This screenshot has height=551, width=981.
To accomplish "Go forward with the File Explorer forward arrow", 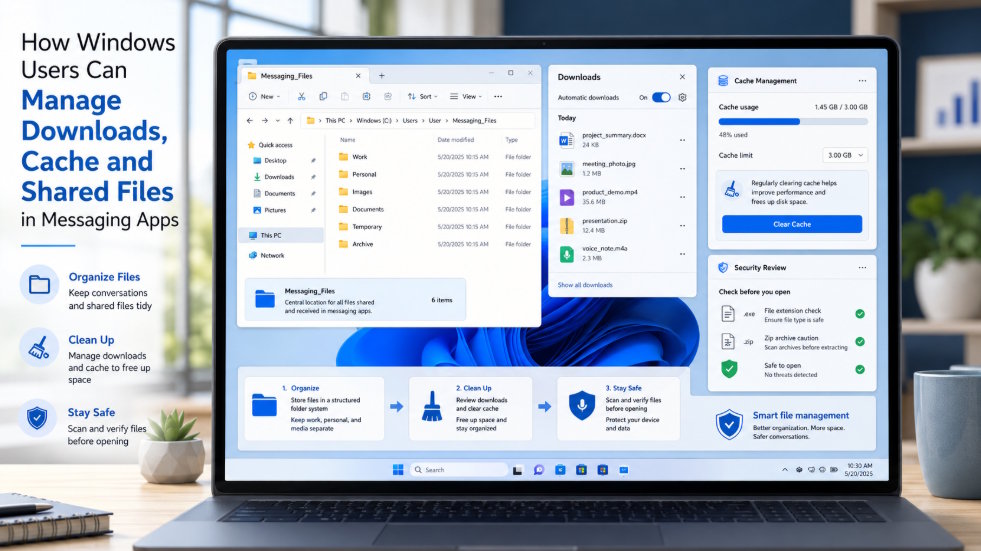I will pos(265,120).
